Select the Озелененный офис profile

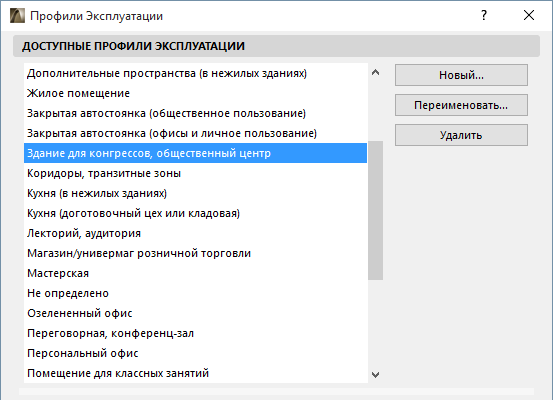tap(195, 313)
